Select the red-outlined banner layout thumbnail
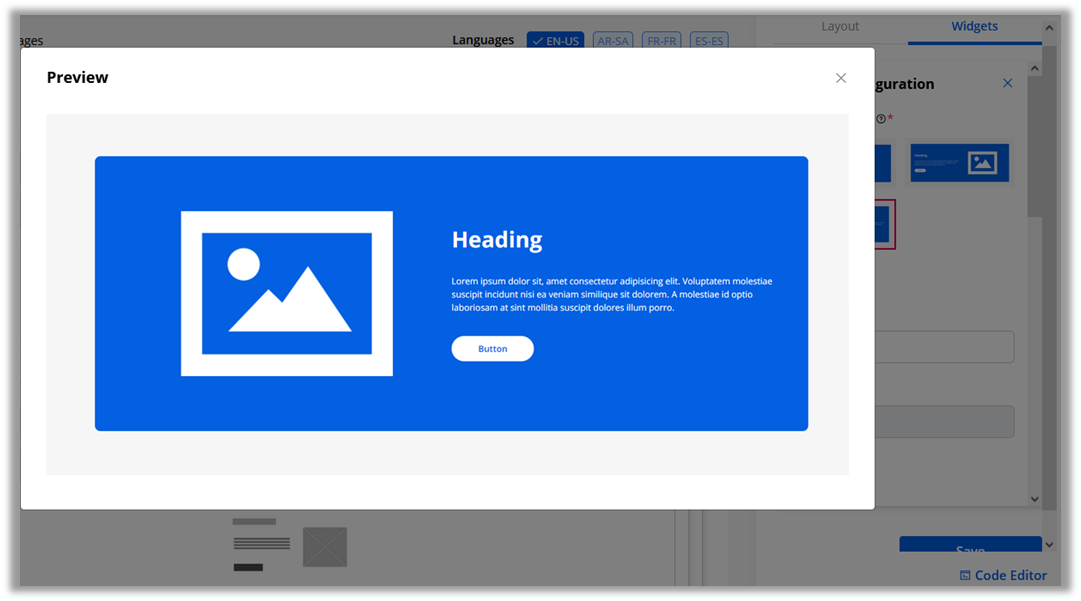The width and height of the screenshot is (1081, 601). (x=884, y=224)
